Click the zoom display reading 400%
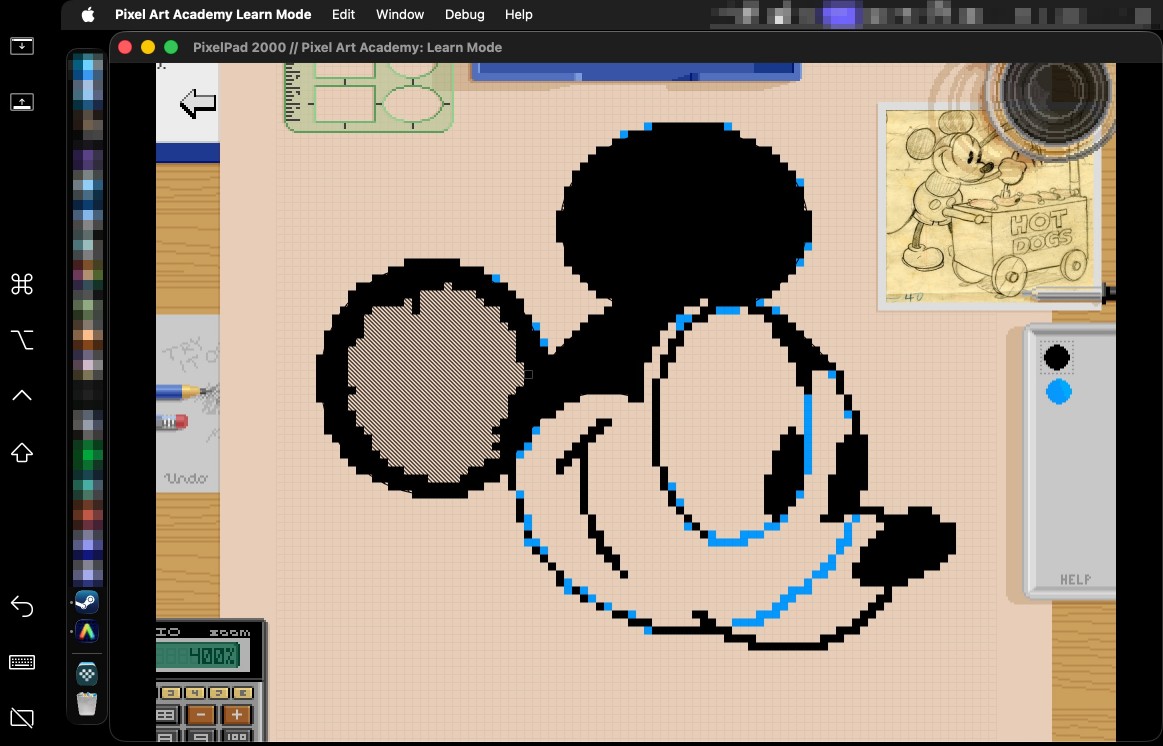The width and height of the screenshot is (1163, 746). (x=199, y=656)
